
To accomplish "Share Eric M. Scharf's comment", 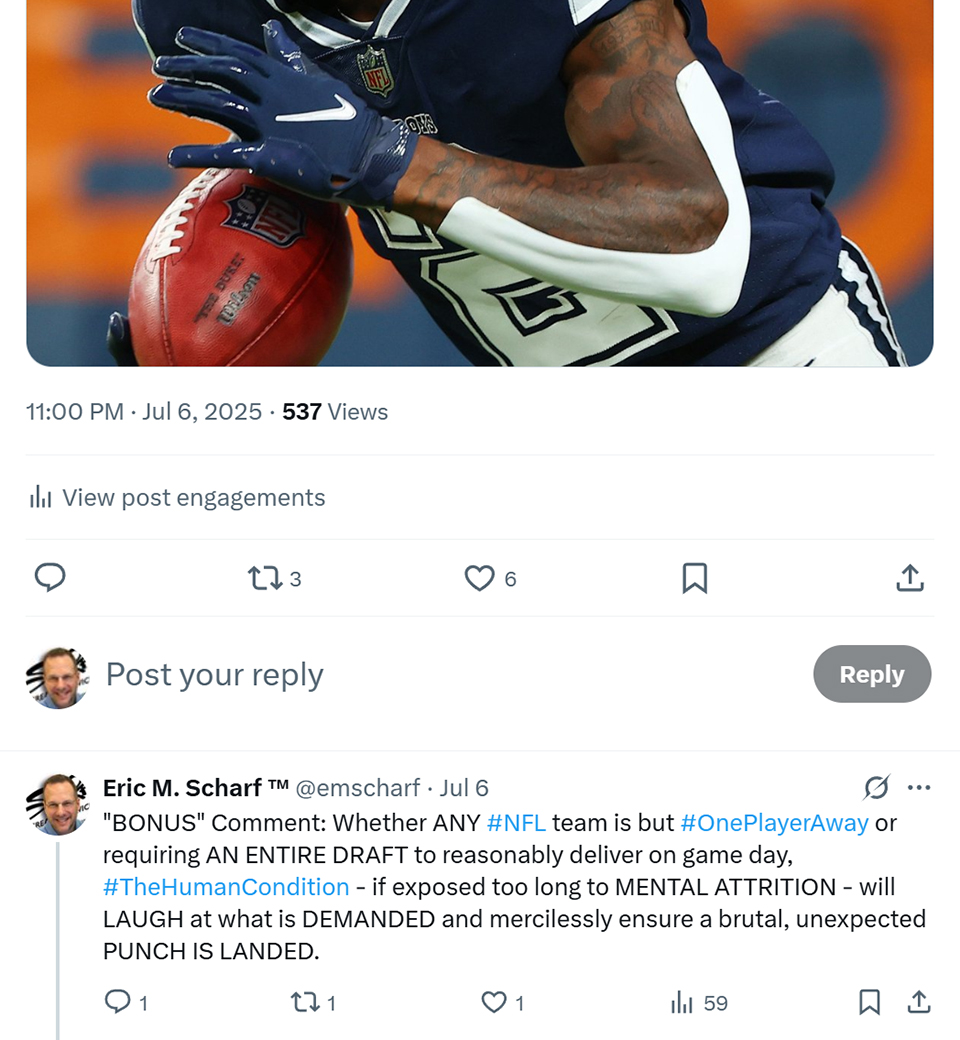I will pyautogui.click(x=918, y=1002).
